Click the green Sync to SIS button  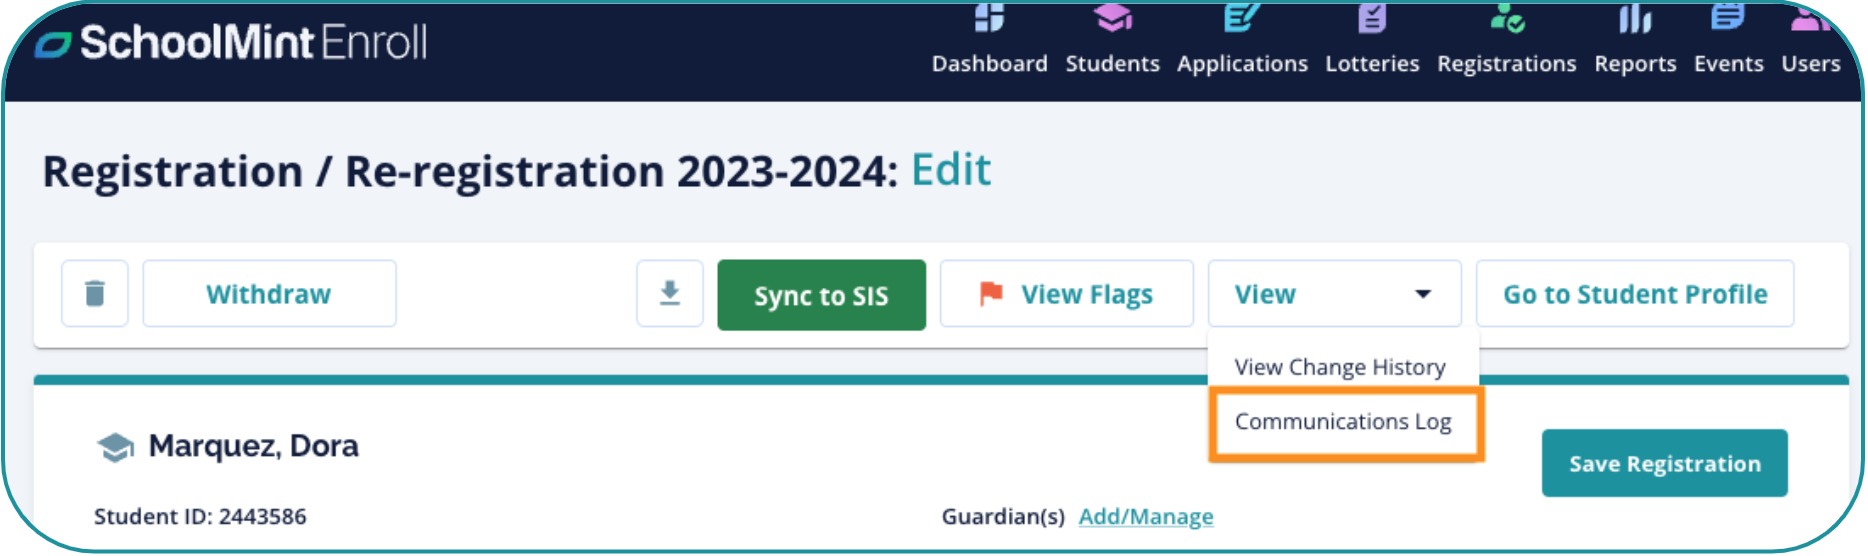coord(821,296)
